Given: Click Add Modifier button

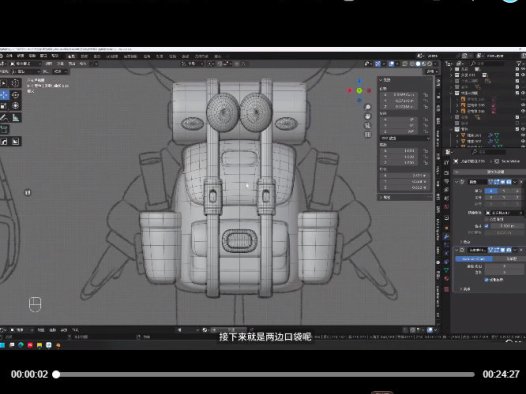Looking at the screenshot, I should (x=488, y=172).
